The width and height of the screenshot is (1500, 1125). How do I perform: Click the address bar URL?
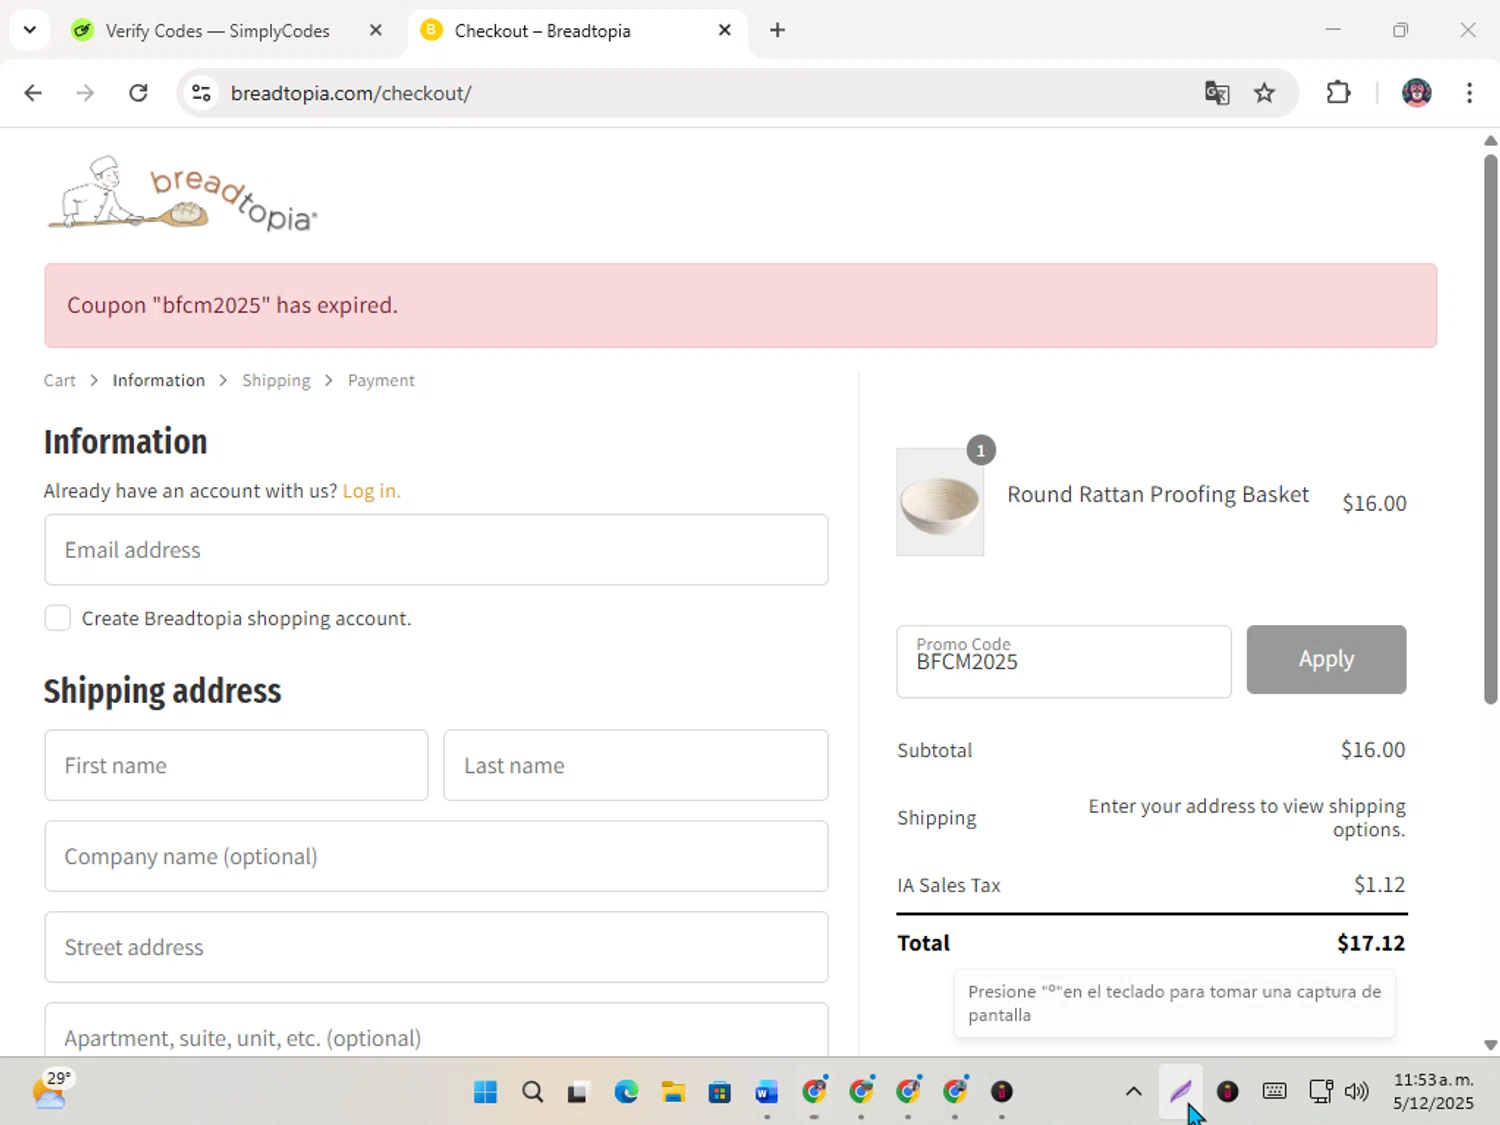click(x=351, y=93)
